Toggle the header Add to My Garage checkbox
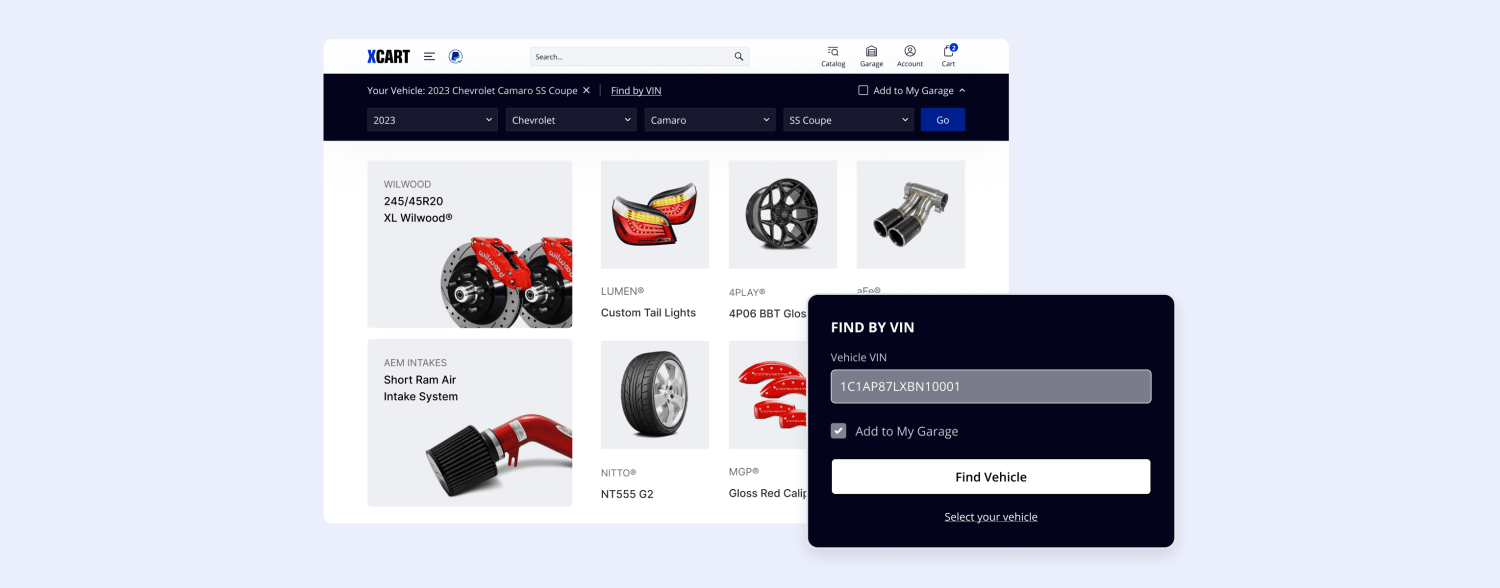Viewport: 1500px width, 588px height. 863,90
